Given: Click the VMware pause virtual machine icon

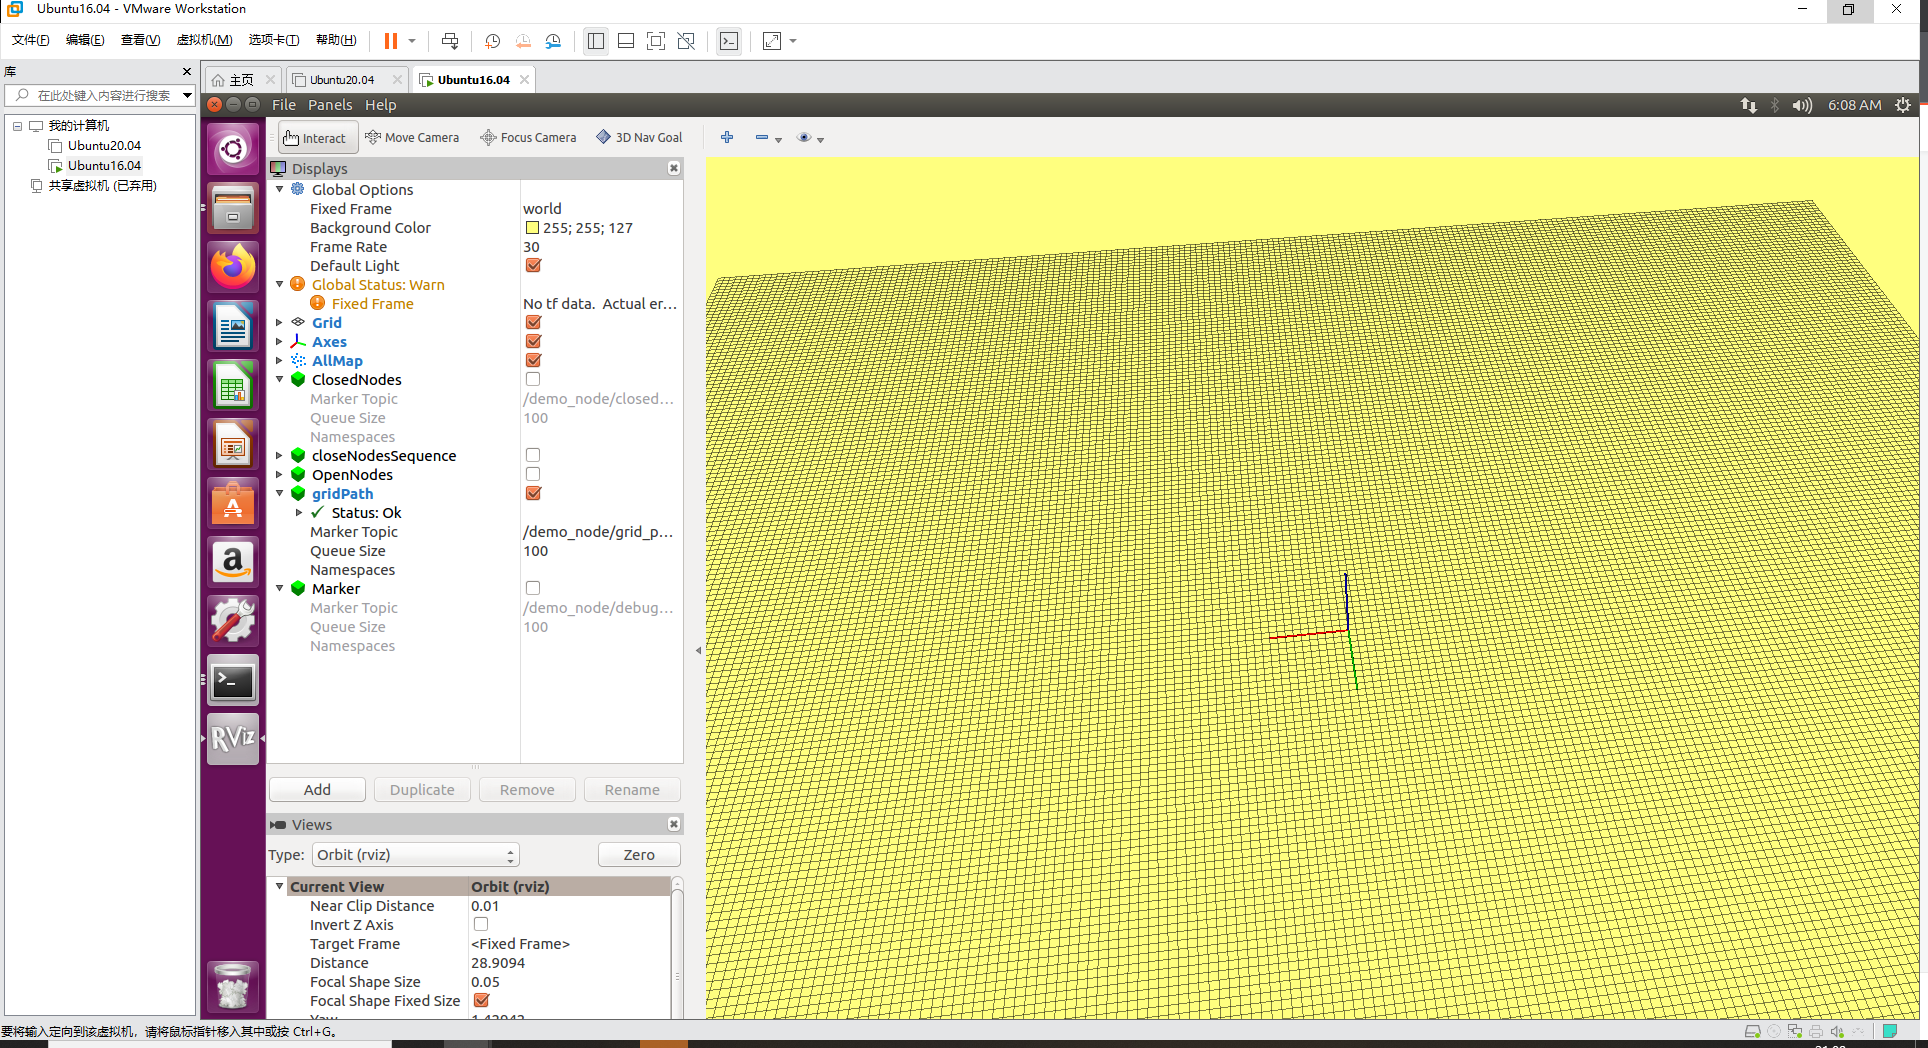Looking at the screenshot, I should click(x=391, y=41).
